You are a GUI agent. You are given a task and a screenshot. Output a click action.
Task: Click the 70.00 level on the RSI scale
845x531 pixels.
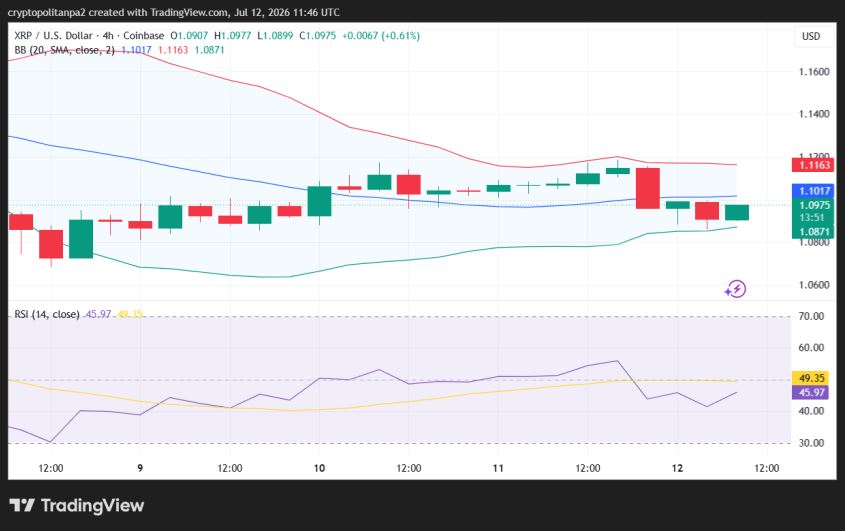[x=811, y=316]
